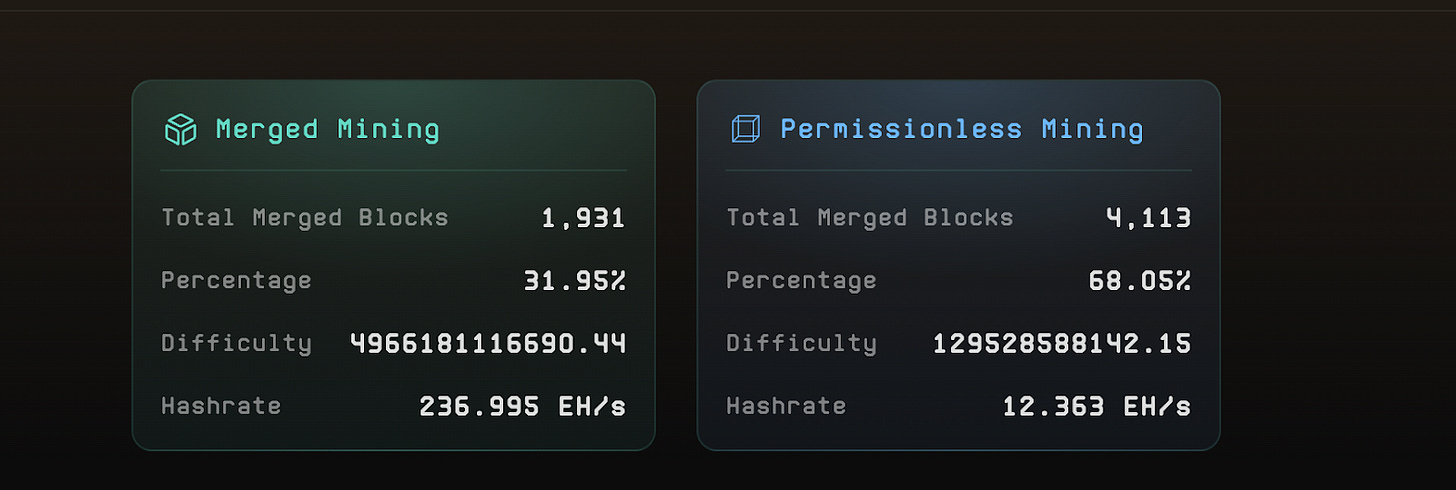Click Difficulty label in Merged Mining card
The image size is (1456, 490).
pos(236,344)
